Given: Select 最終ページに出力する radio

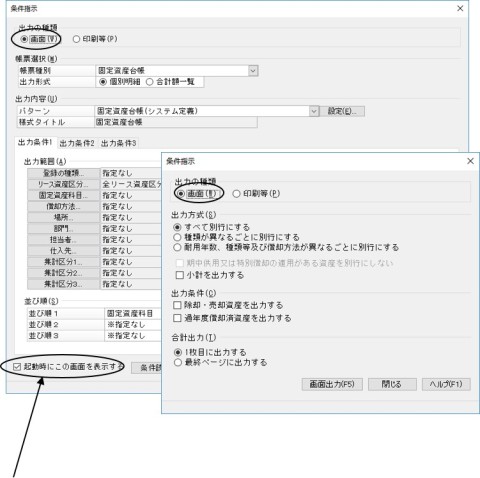Looking at the screenshot, I should tap(221, 362).
